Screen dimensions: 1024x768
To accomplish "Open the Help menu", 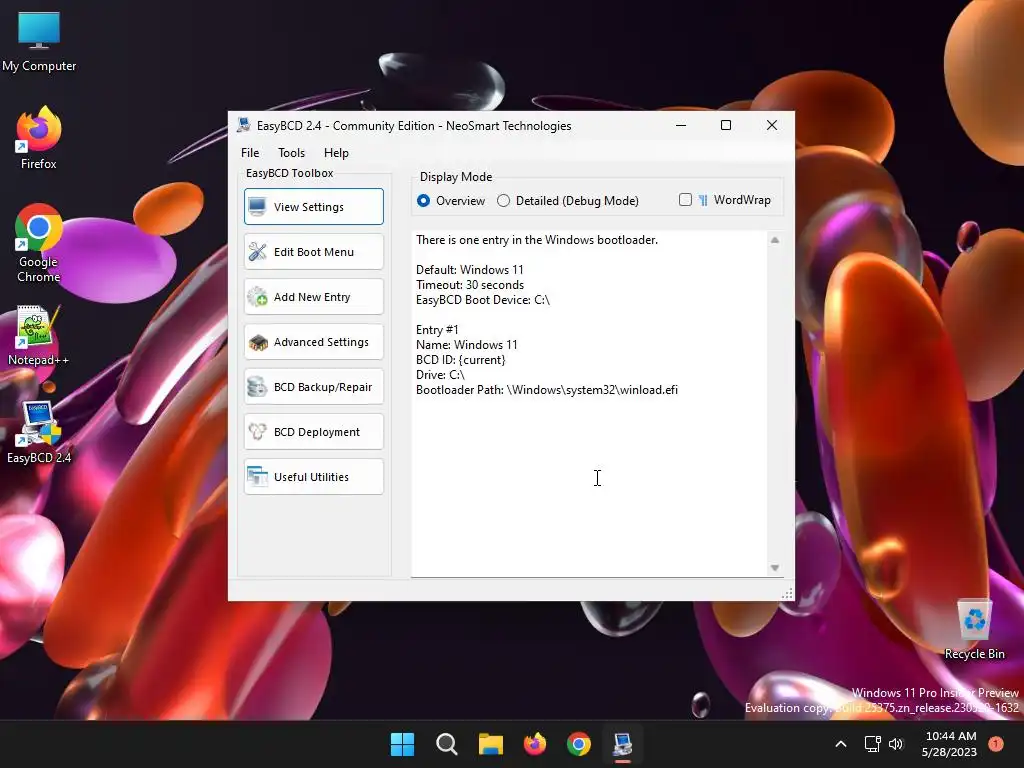I will pyautogui.click(x=336, y=153).
